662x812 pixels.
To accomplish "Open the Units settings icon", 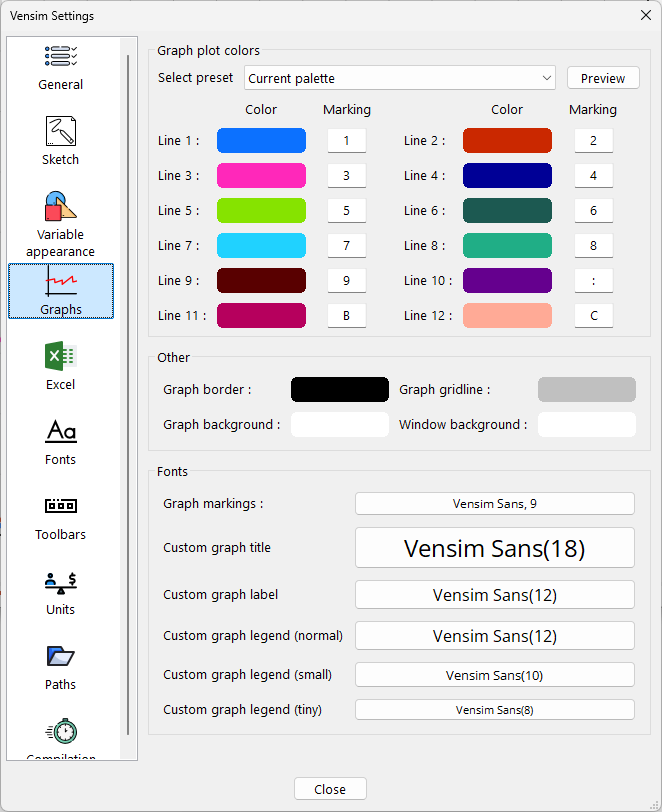I will coord(60,582).
